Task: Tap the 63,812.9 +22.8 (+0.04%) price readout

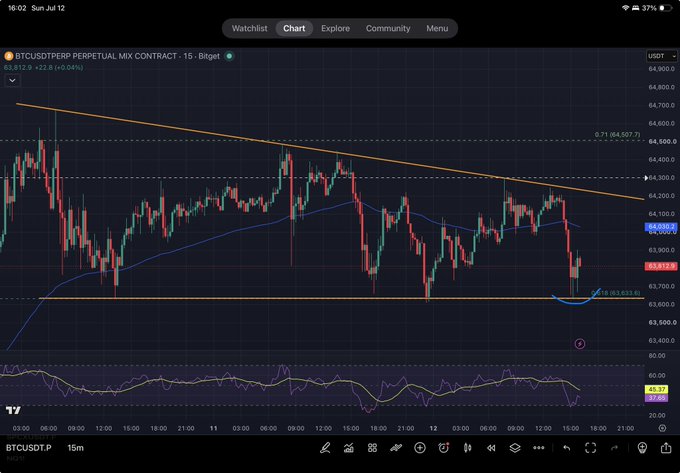Action: [43, 68]
